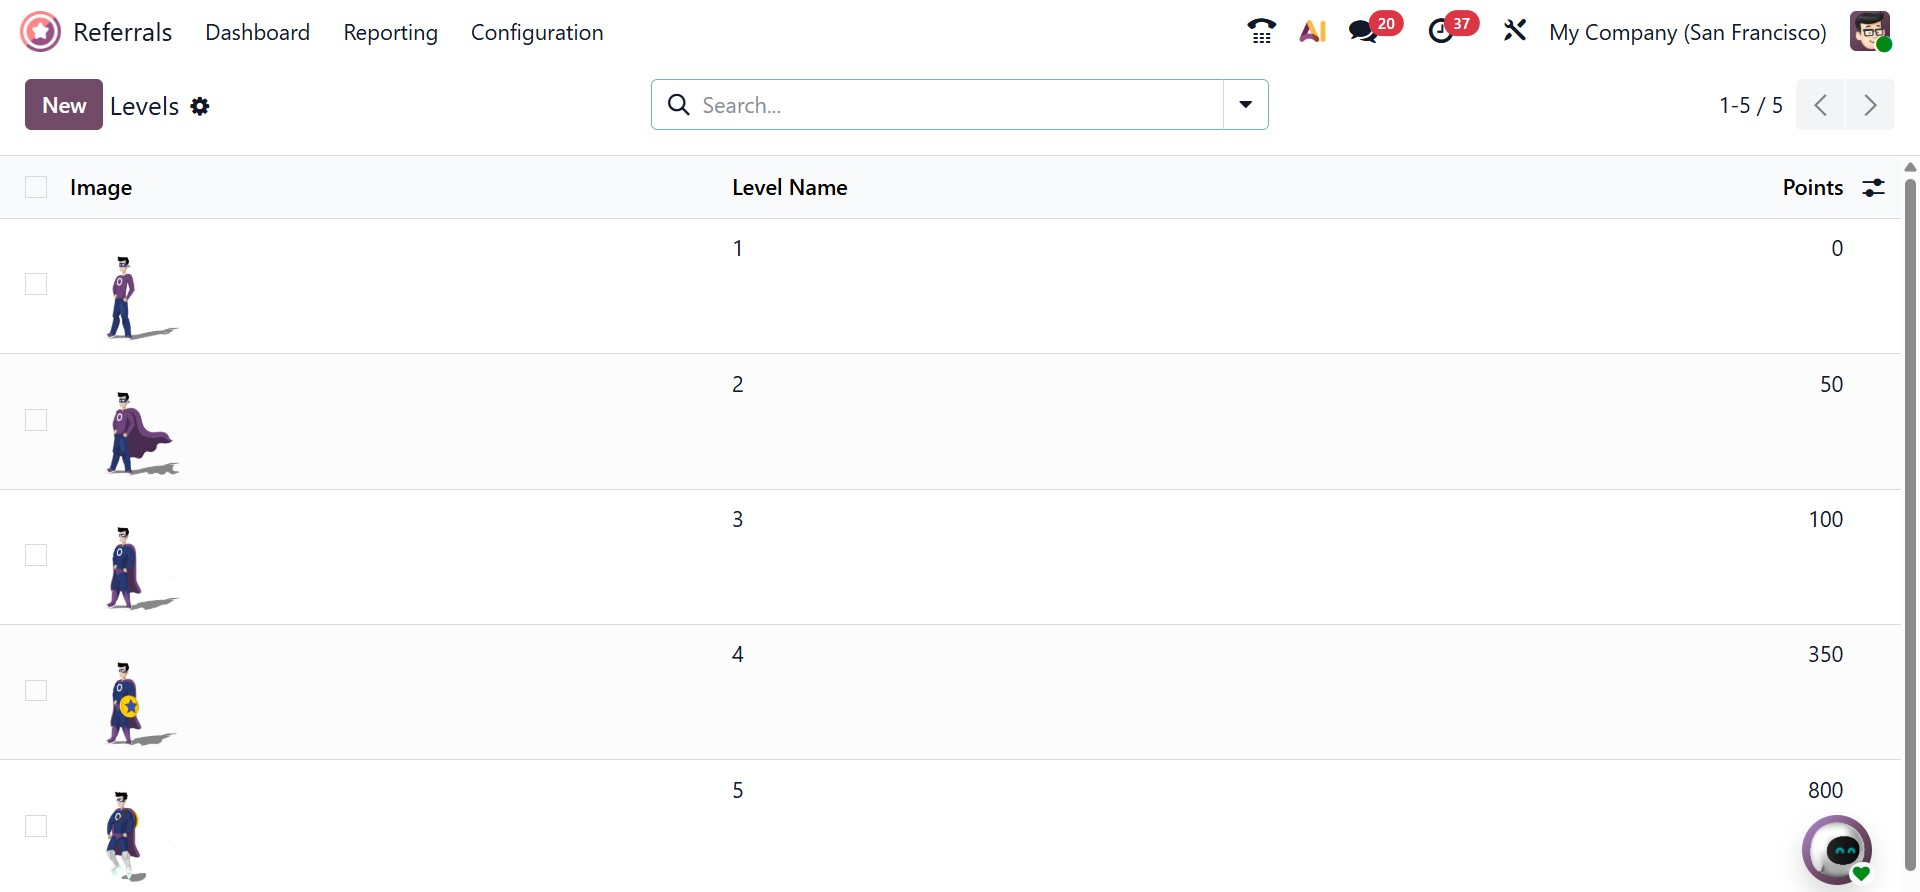Click the Referrals app logo icon
This screenshot has width=1920, height=892.
tap(40, 32)
